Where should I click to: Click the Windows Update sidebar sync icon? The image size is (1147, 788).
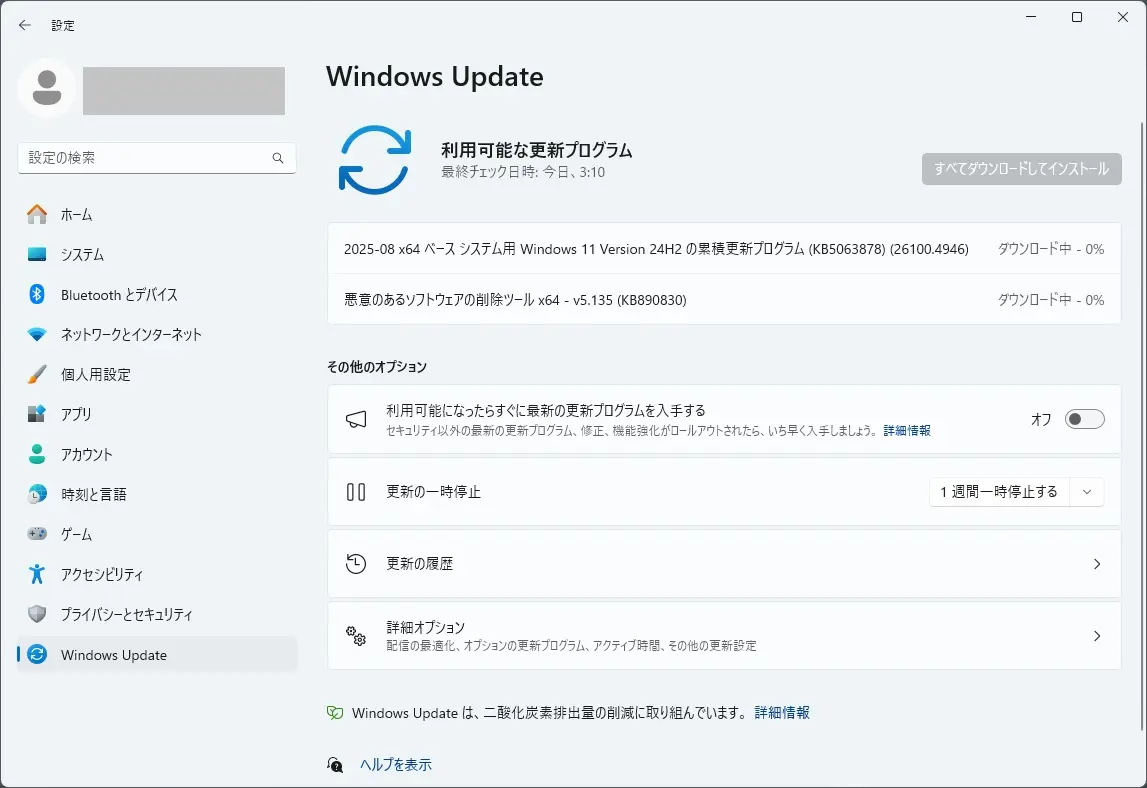(x=37, y=654)
